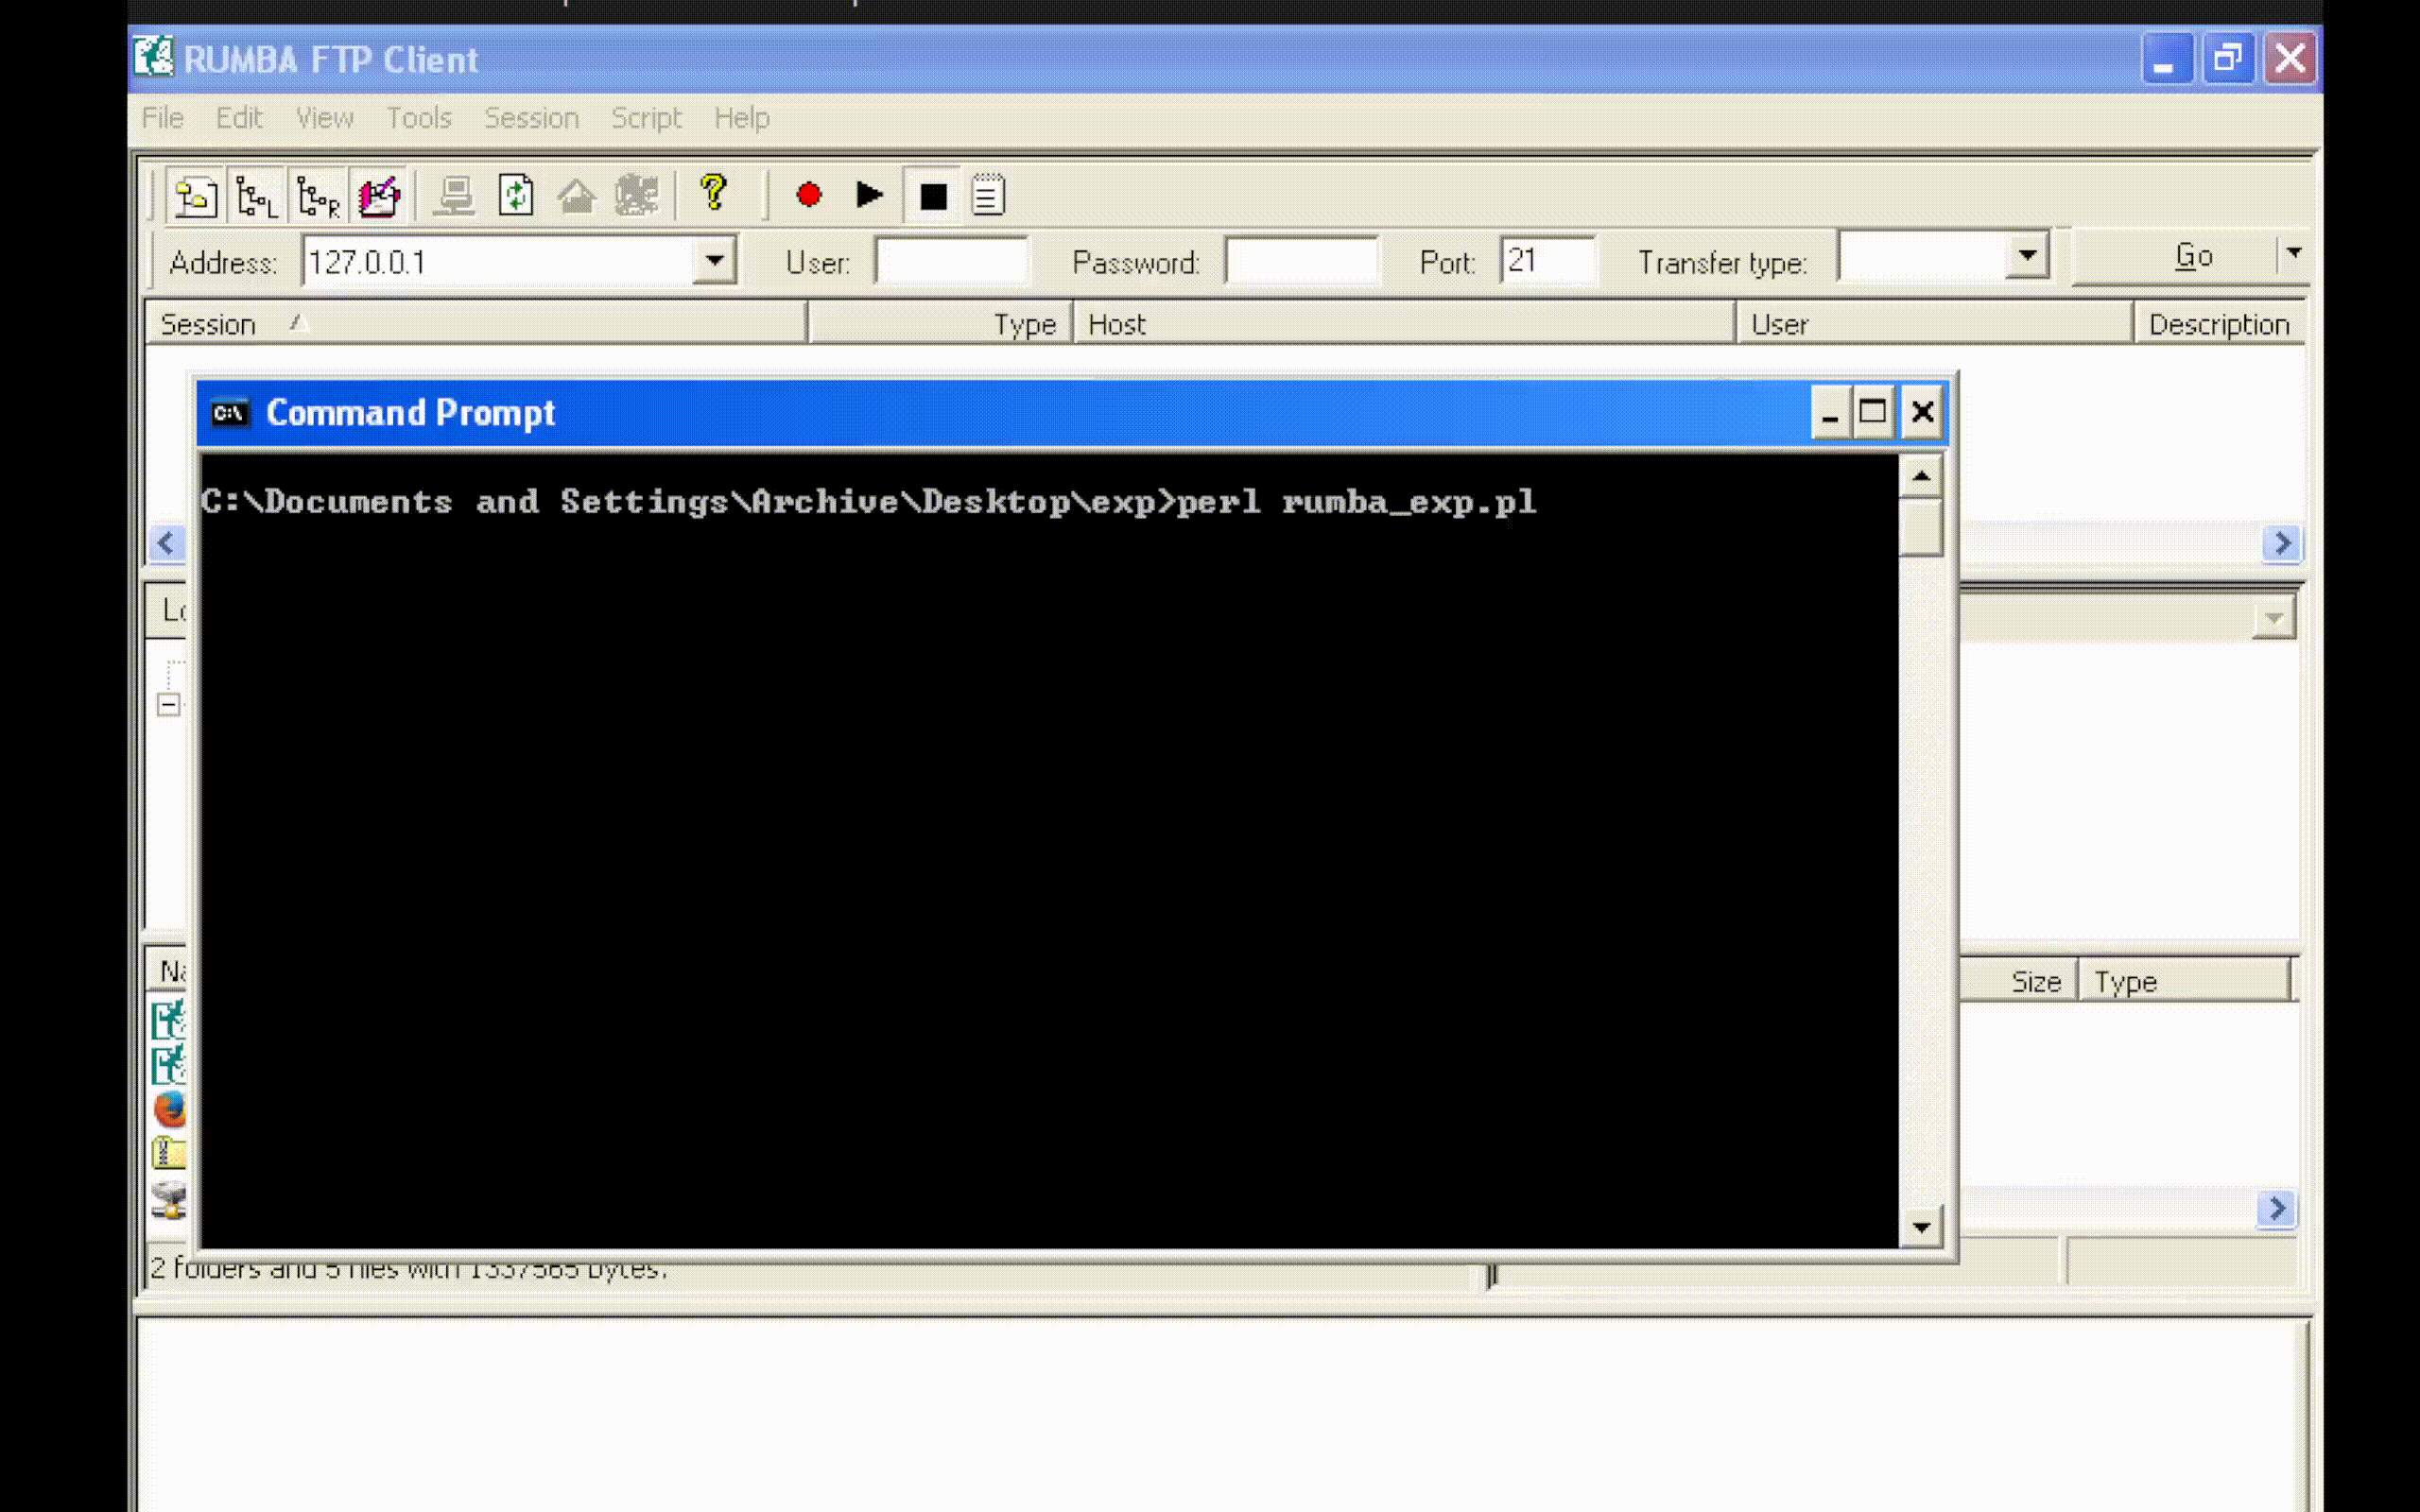This screenshot has width=2420, height=1512.
Task: Expand the arrow next to Go
Action: point(2294,254)
